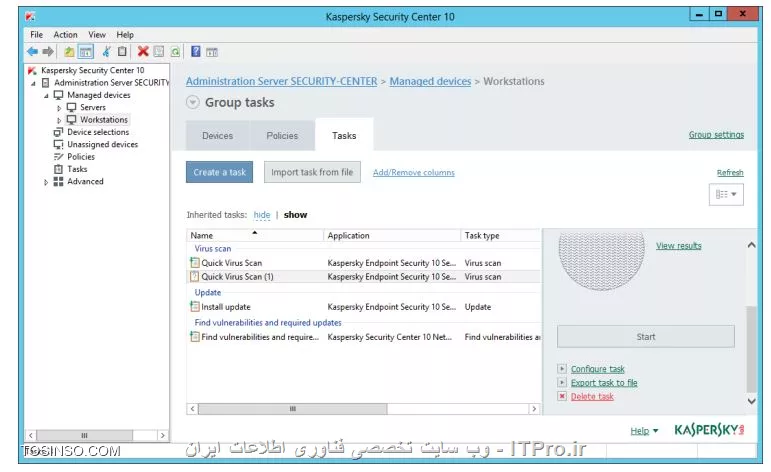771x472 pixels.
Task: Click the task list scroll right arrow
Action: click(534, 409)
